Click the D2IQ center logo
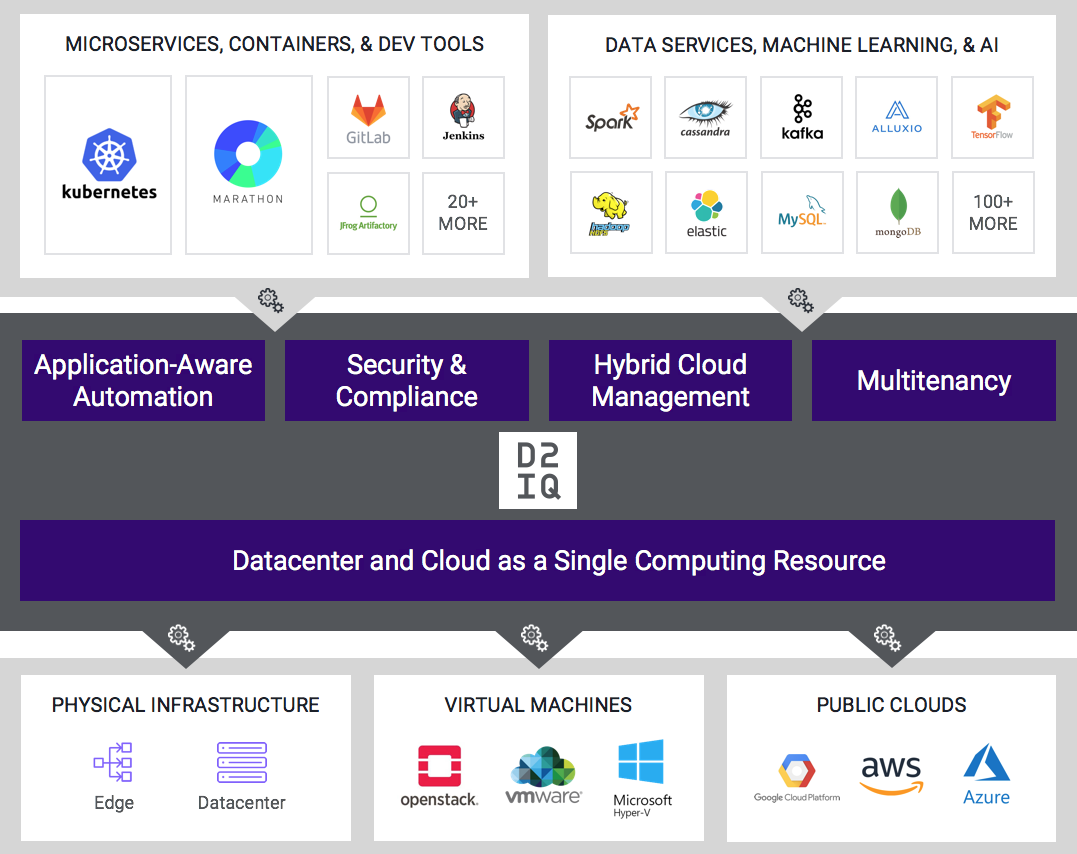The image size is (1077, 854). coord(538,471)
